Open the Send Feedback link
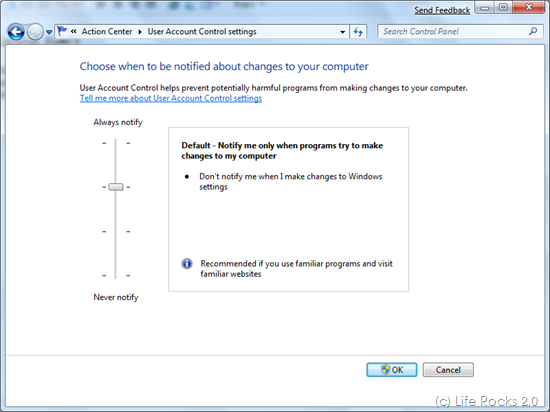Image resolution: width=550 pixels, height=412 pixels. [x=442, y=10]
